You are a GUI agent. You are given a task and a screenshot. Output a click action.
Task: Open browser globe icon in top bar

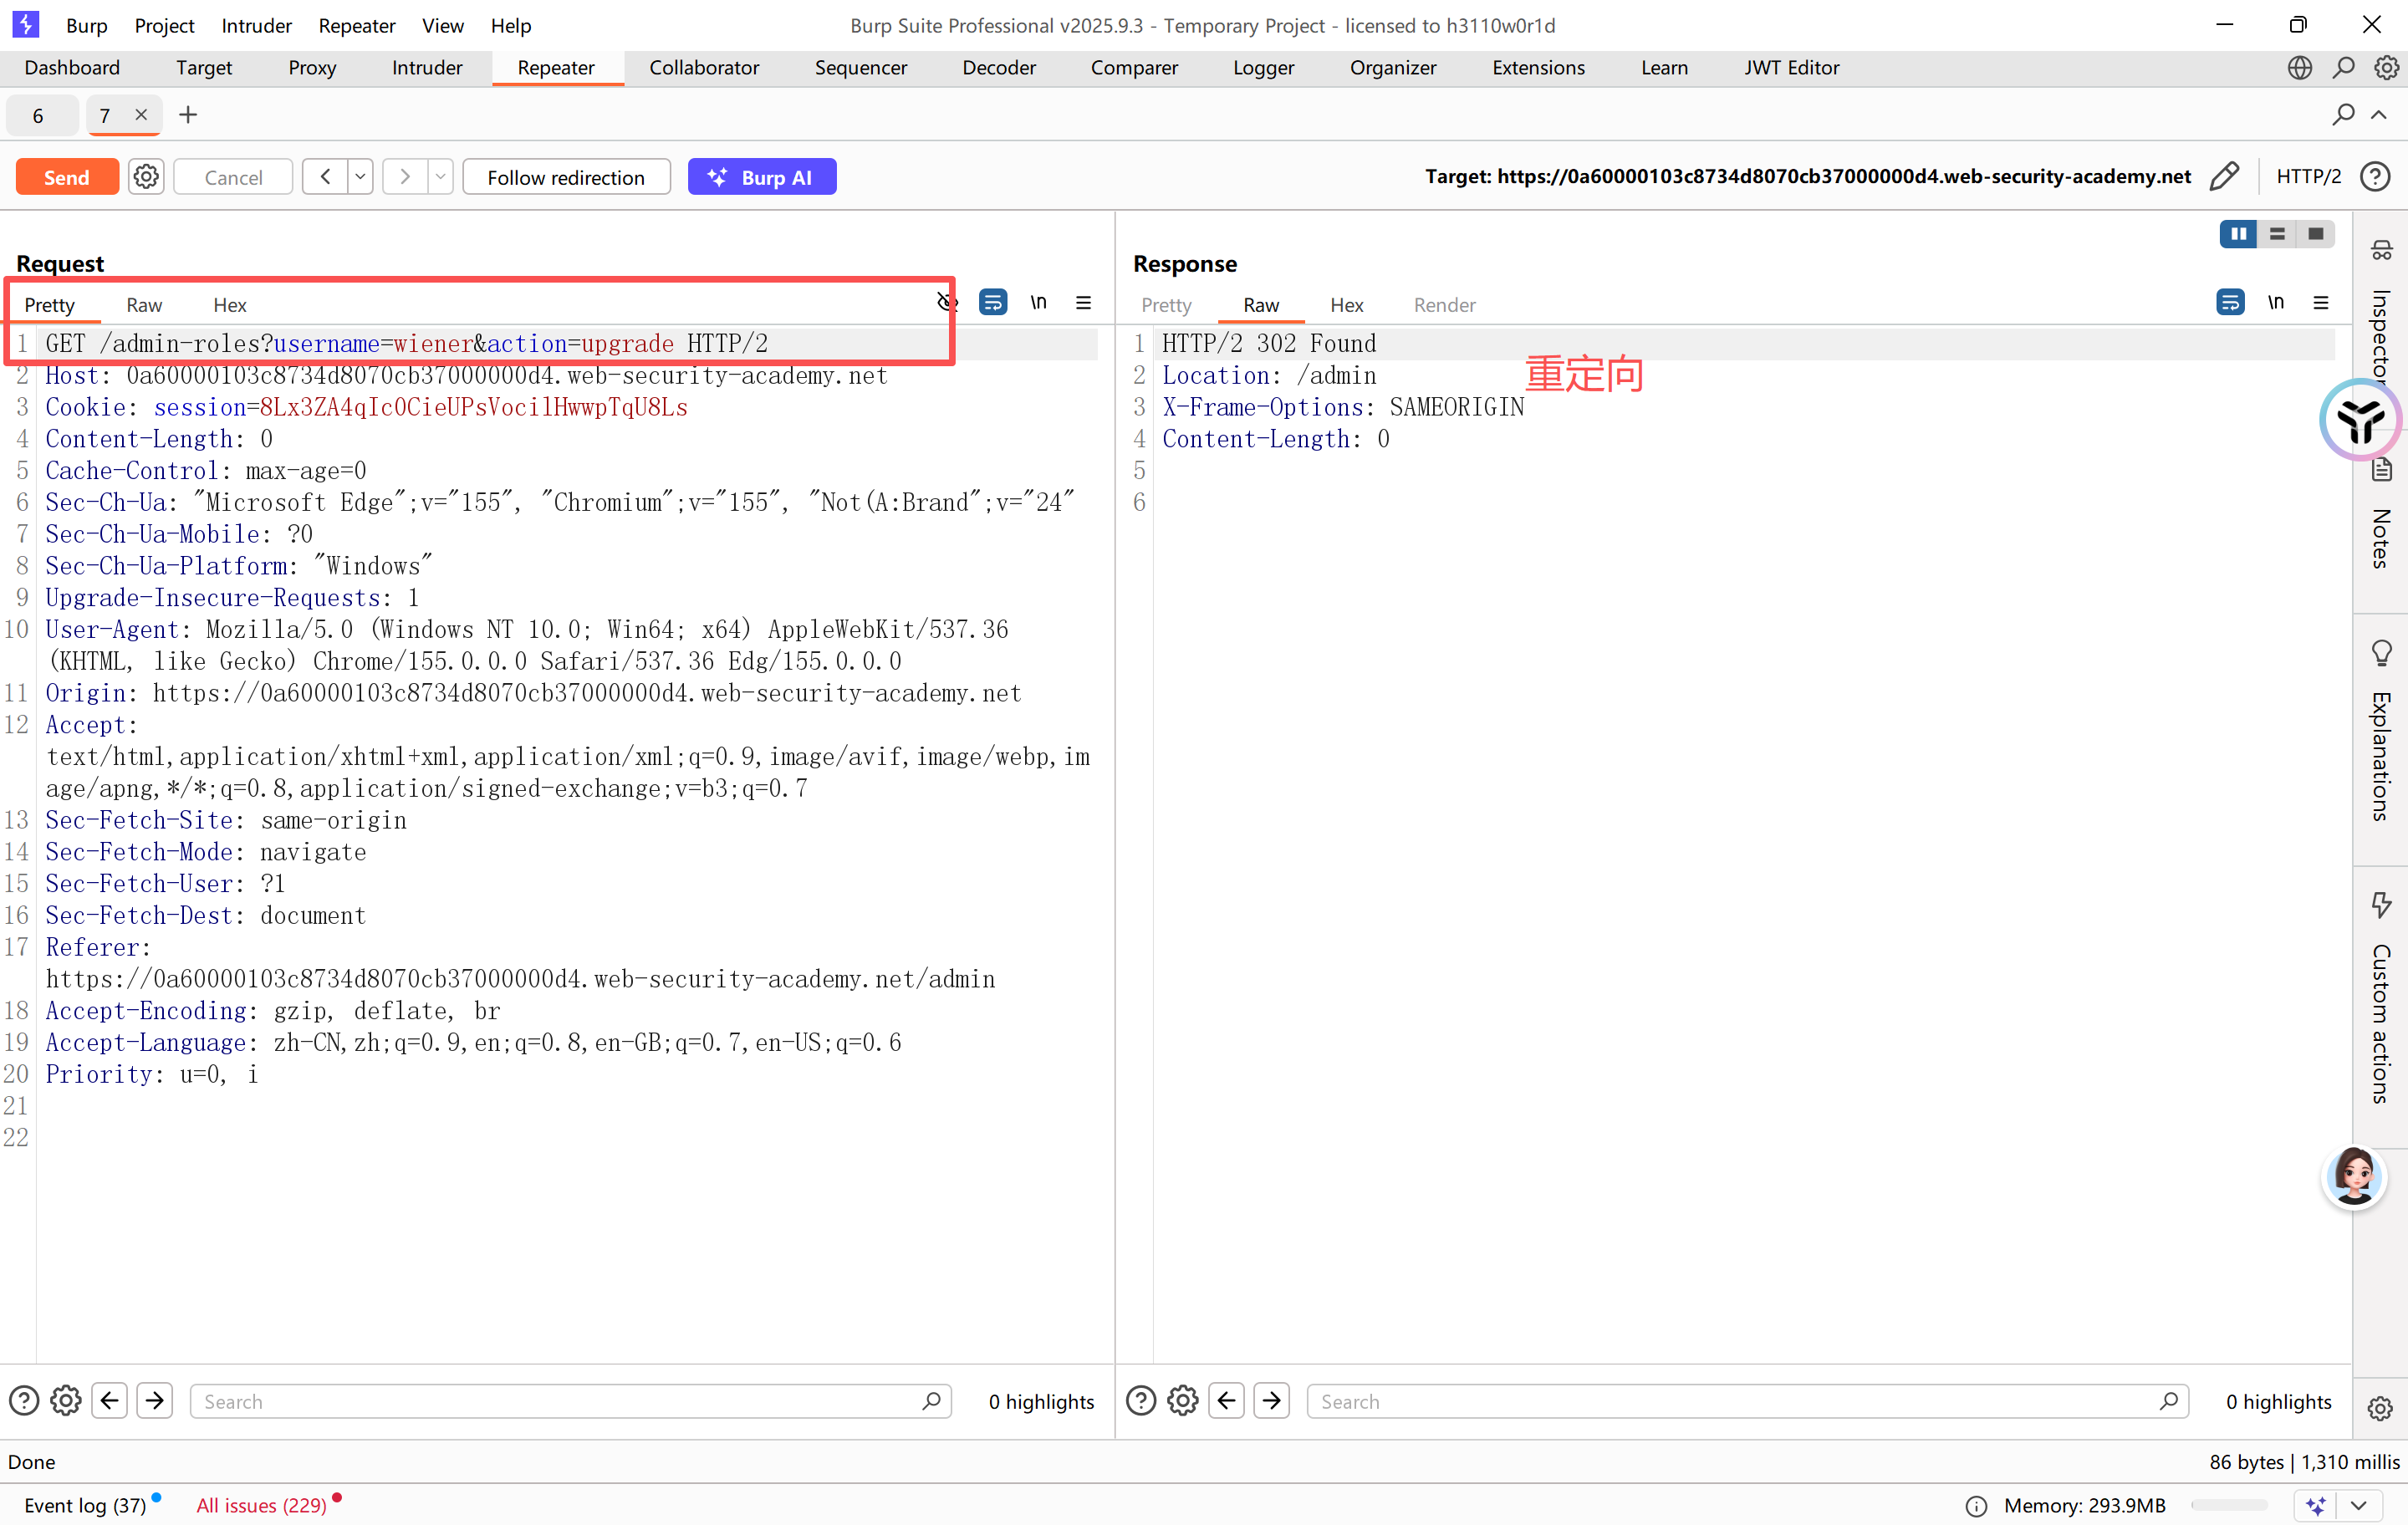point(2299,68)
